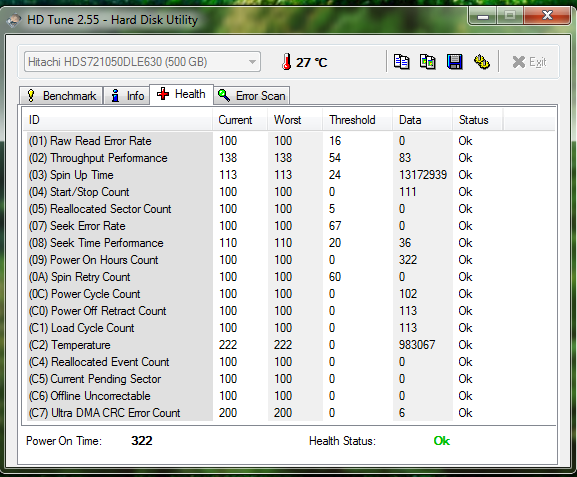Screen dimensions: 577x477
Task: Minimize the HD Tune window
Action: point(483,16)
